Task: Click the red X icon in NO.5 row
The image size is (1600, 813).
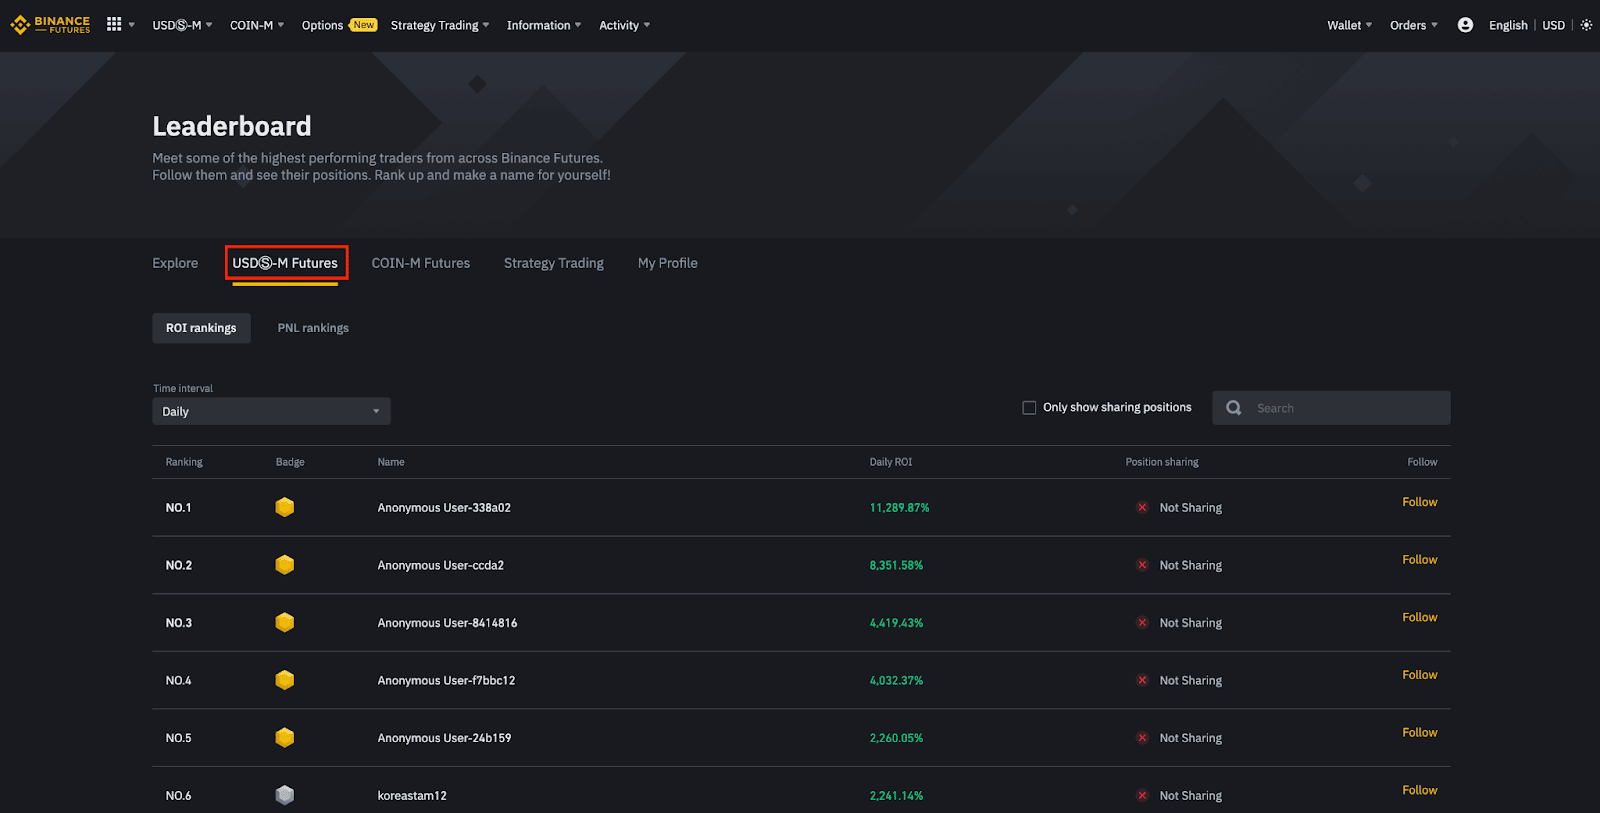Action: pyautogui.click(x=1142, y=737)
